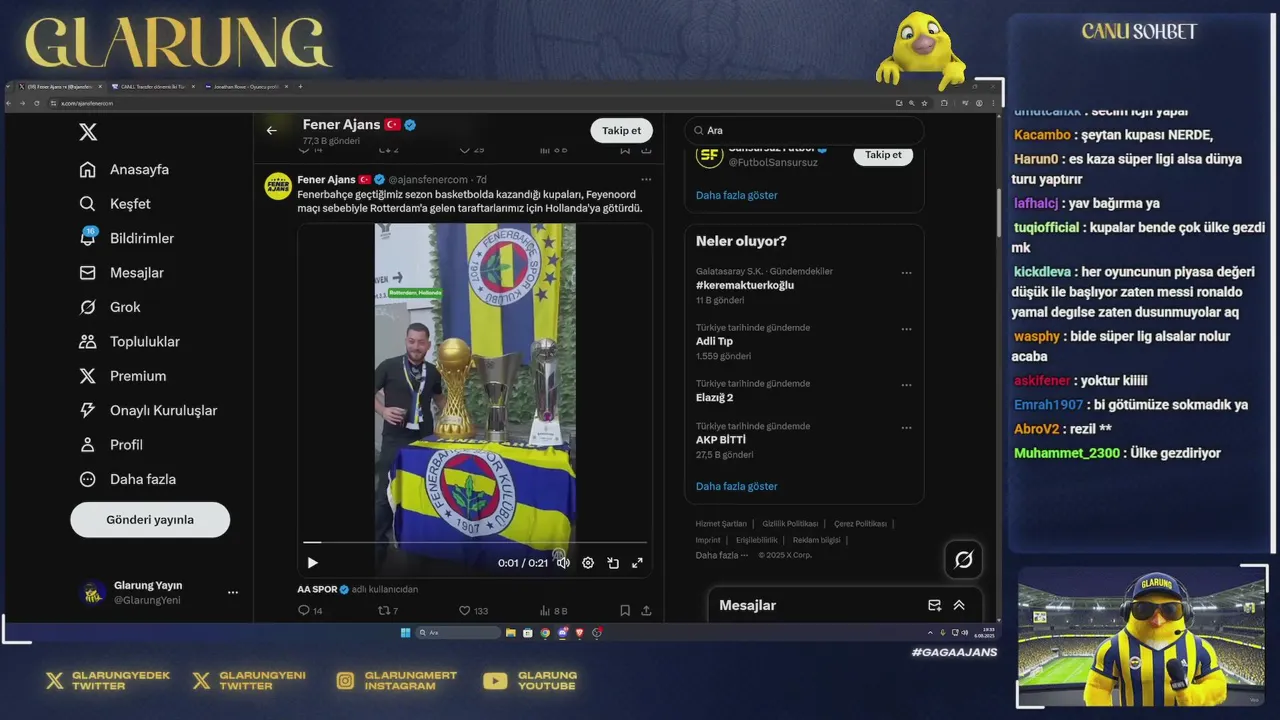Screen dimensions: 1280x720
Task: Open the AKP BİTTİ trending topic
Action: pyautogui.click(x=721, y=440)
